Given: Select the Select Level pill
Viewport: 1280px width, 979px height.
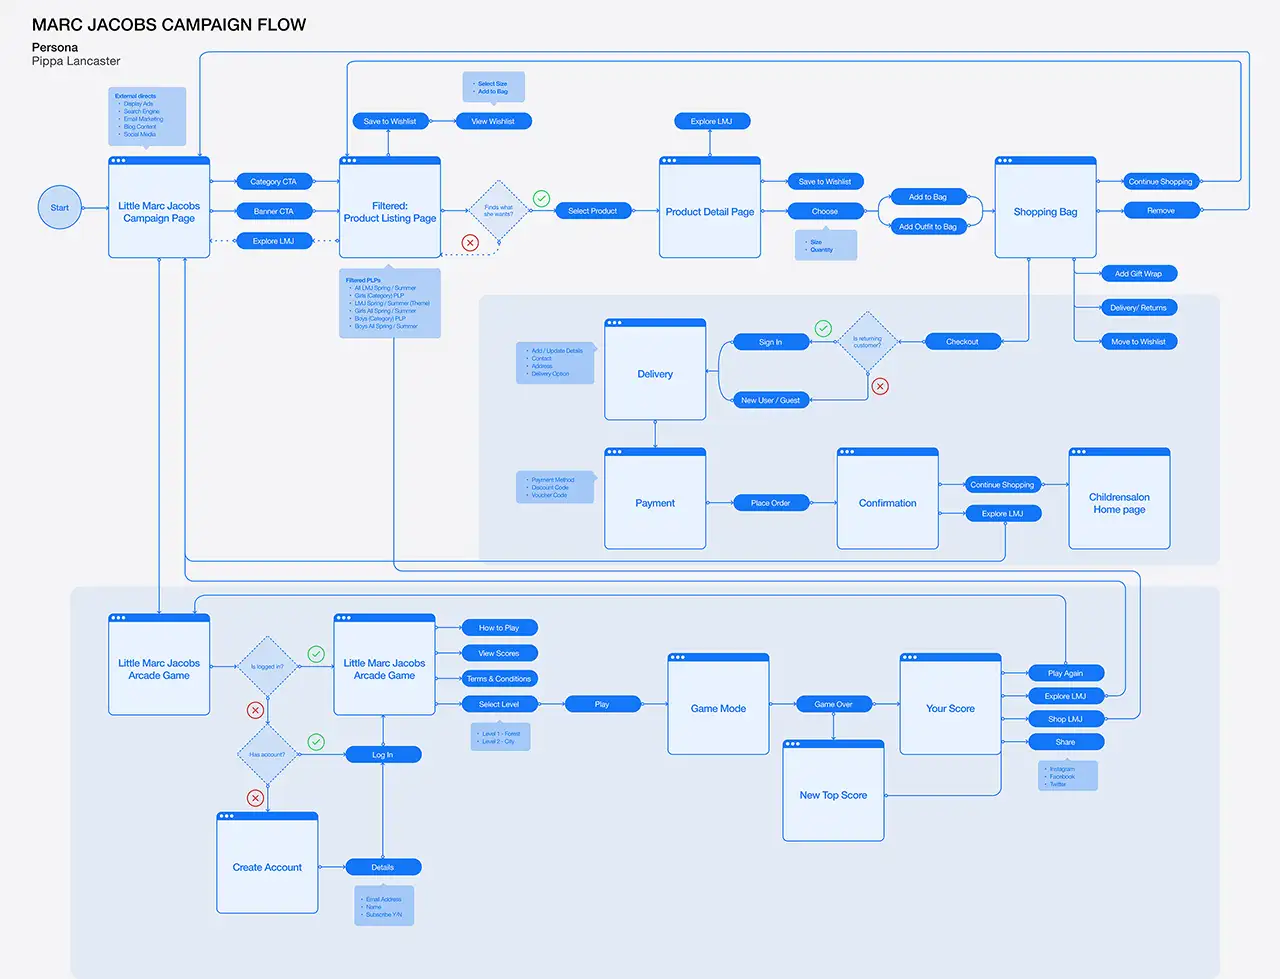Looking at the screenshot, I should 499,704.
